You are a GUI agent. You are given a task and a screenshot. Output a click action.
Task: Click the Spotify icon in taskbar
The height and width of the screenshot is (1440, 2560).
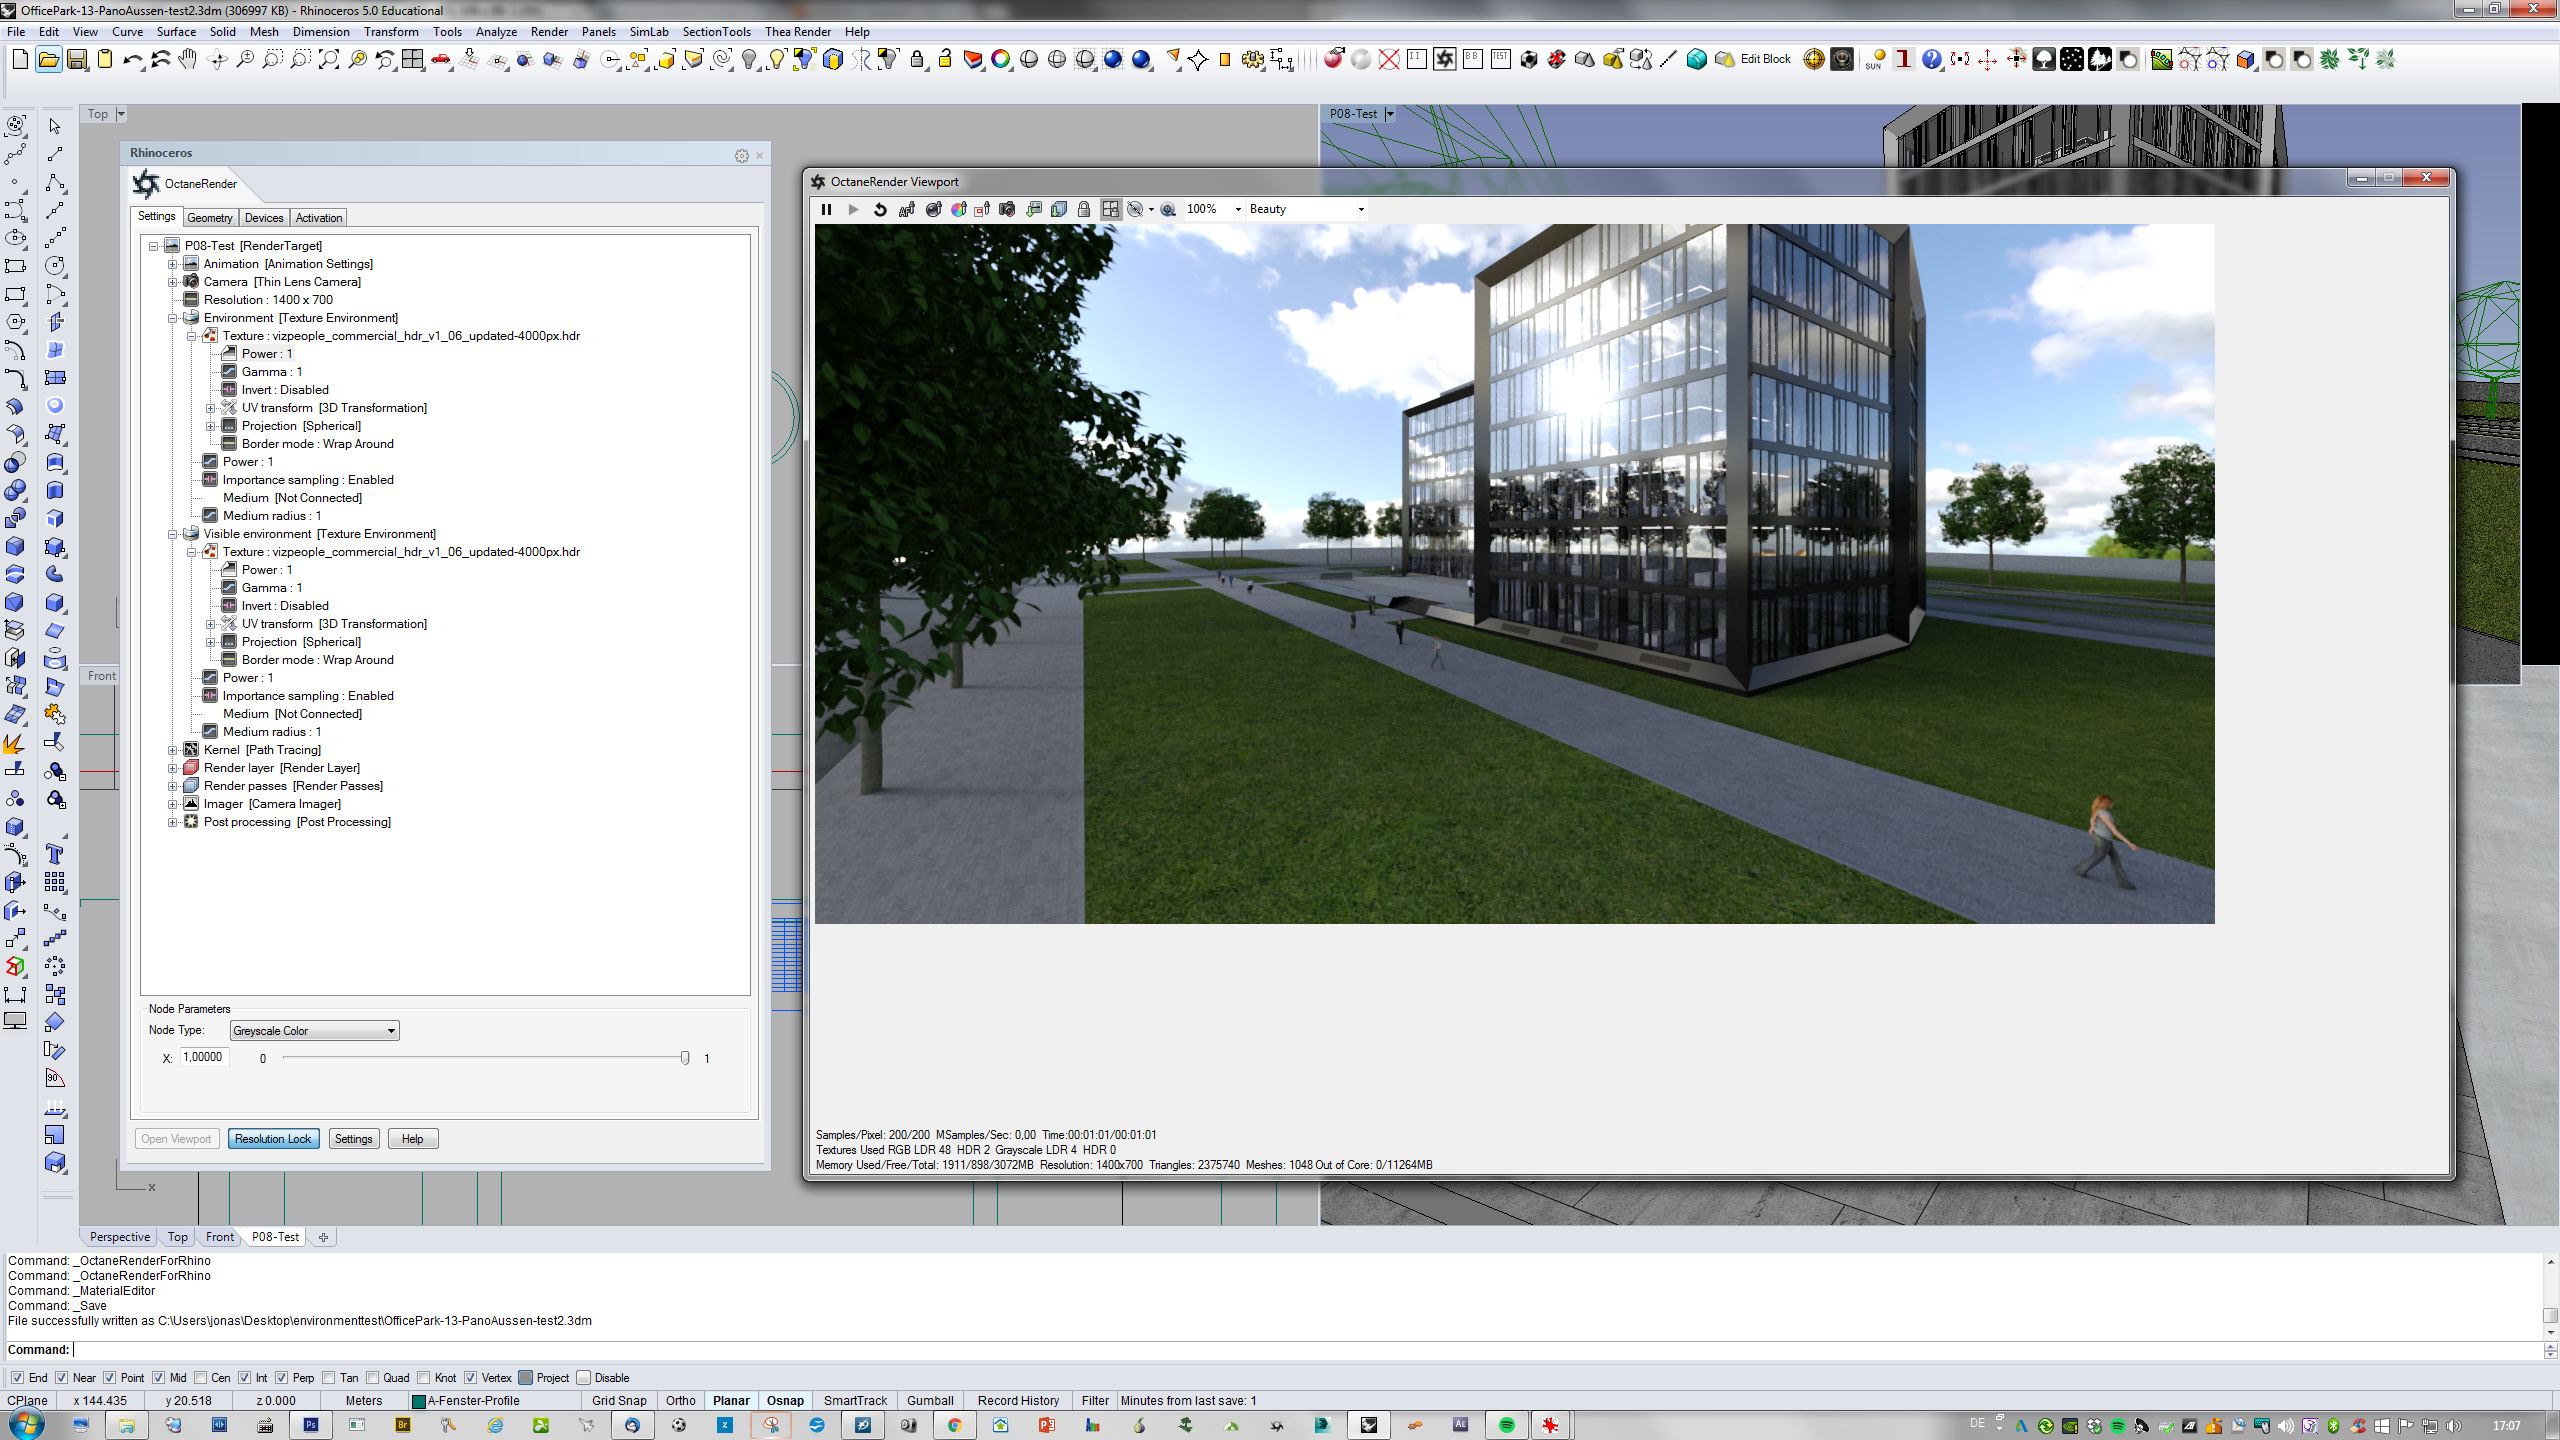pos(1506,1425)
